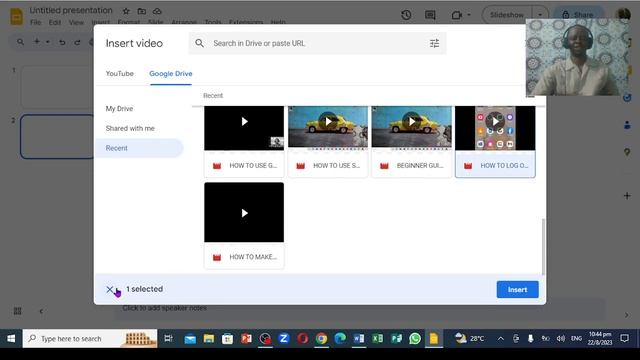Open the notifications action center
The image size is (640, 360).
click(x=624, y=338)
